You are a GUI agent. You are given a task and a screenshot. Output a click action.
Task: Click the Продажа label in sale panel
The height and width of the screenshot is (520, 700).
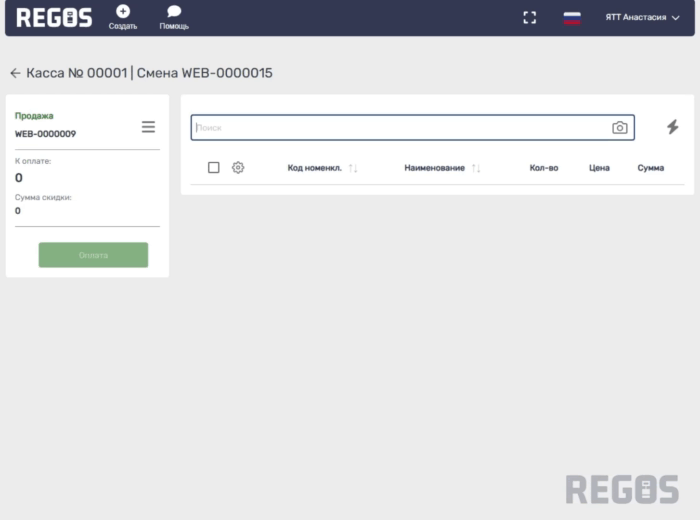[x=34, y=116]
